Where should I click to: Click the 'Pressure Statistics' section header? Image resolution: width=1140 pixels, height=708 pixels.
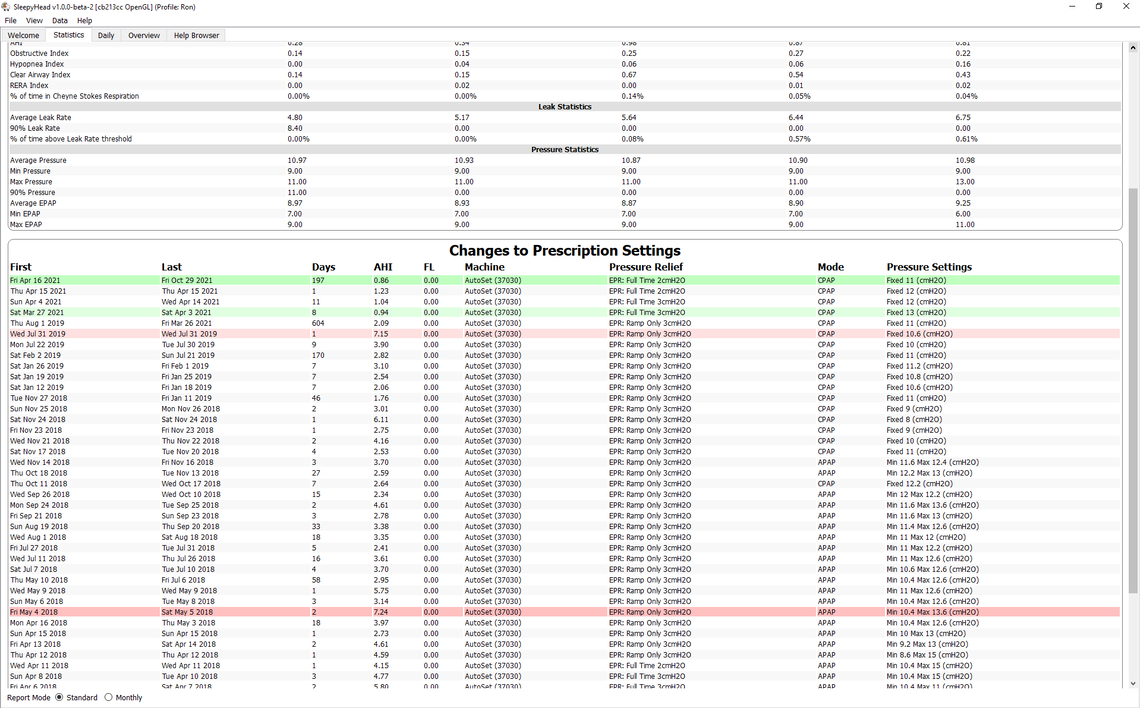[x=565, y=150]
